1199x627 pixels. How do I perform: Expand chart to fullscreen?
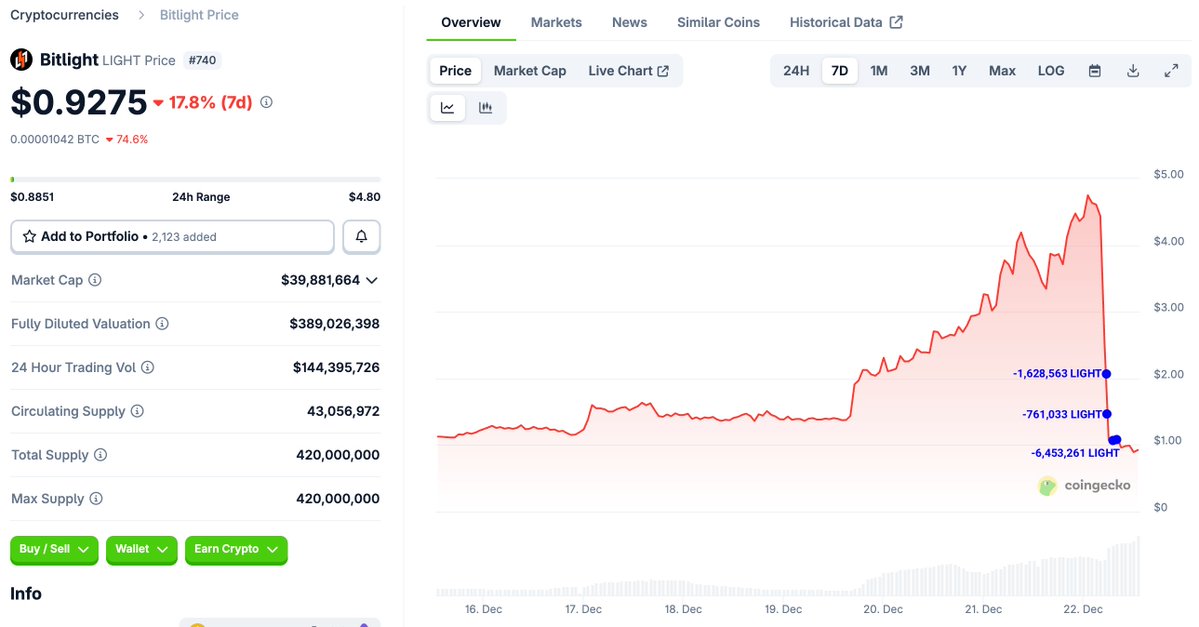pos(1171,71)
